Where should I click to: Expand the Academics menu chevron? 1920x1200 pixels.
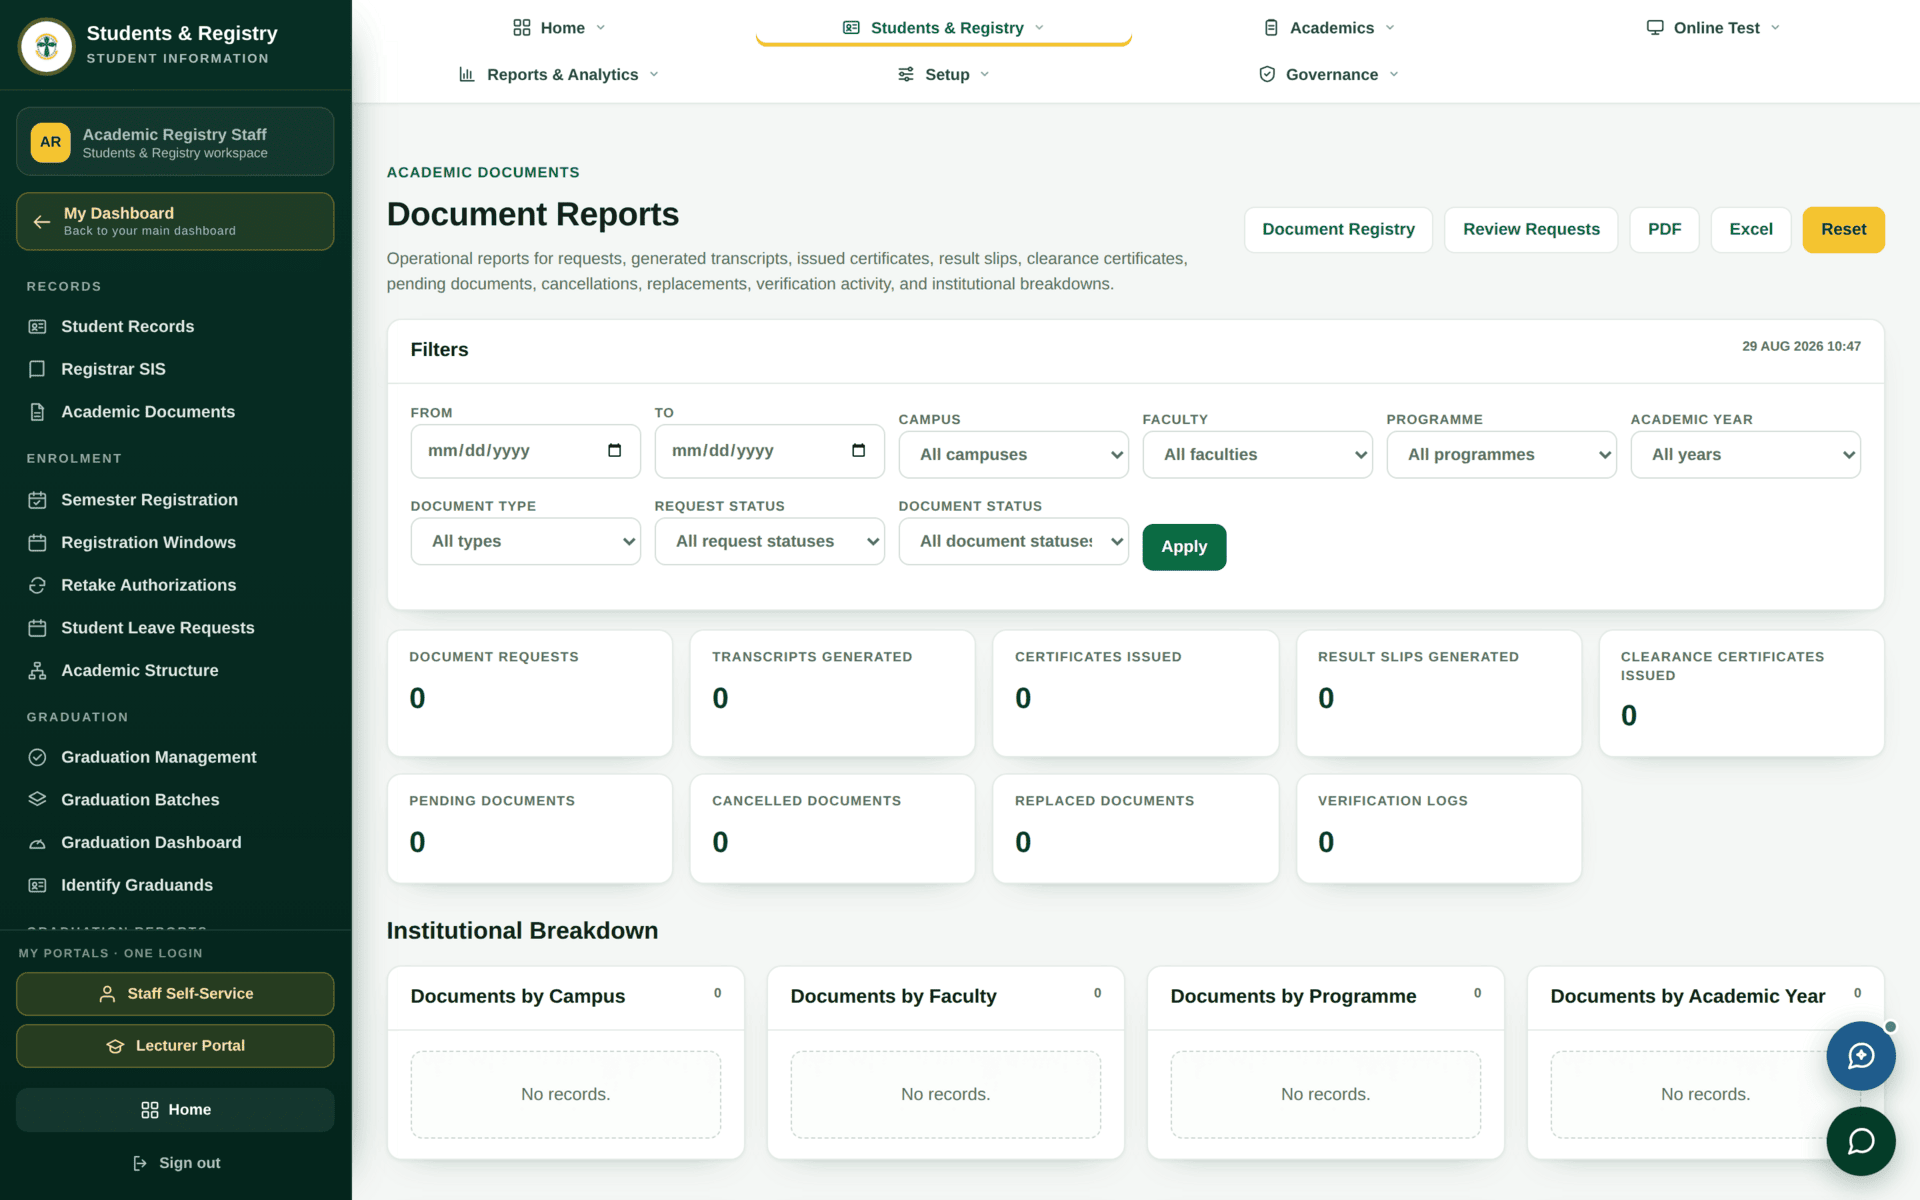(1390, 28)
